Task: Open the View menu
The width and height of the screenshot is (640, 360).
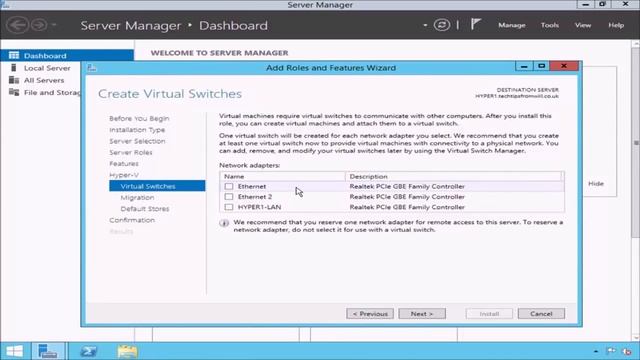Action: (583, 25)
